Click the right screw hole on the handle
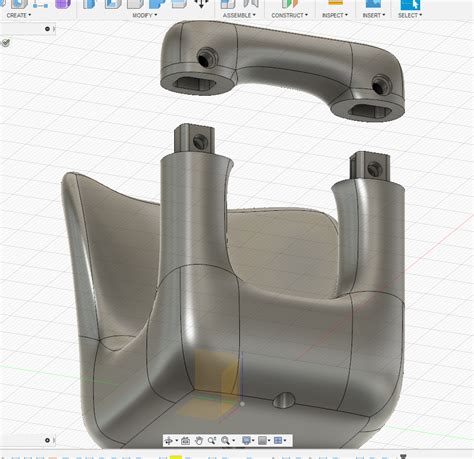Image resolution: width=474 pixels, height=459 pixels. point(381,85)
